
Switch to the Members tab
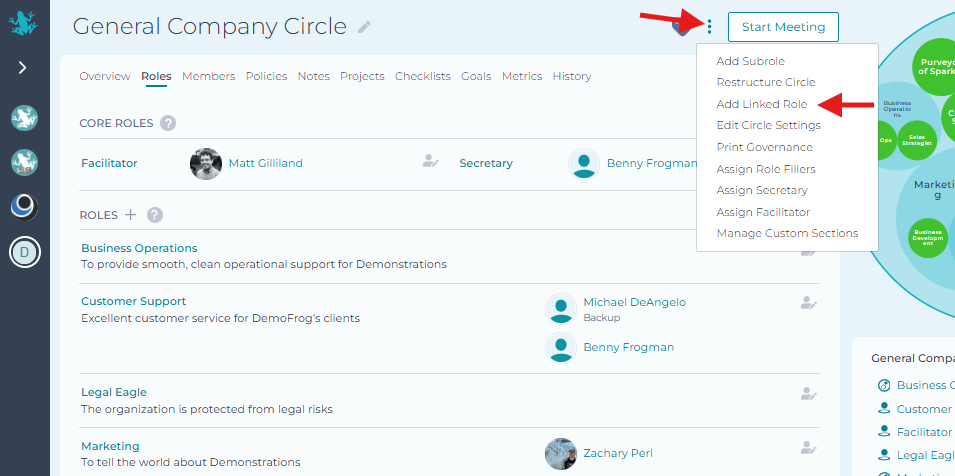tap(208, 76)
